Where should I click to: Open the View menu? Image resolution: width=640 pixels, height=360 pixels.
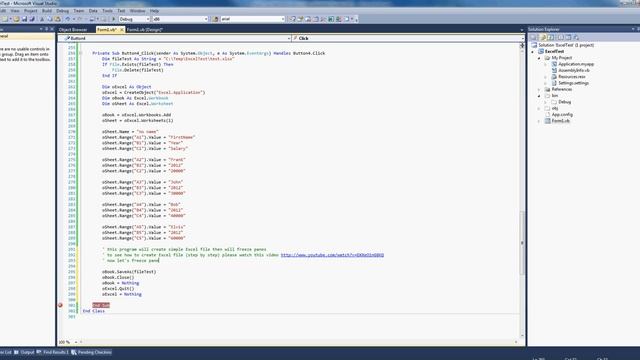tap(15, 11)
